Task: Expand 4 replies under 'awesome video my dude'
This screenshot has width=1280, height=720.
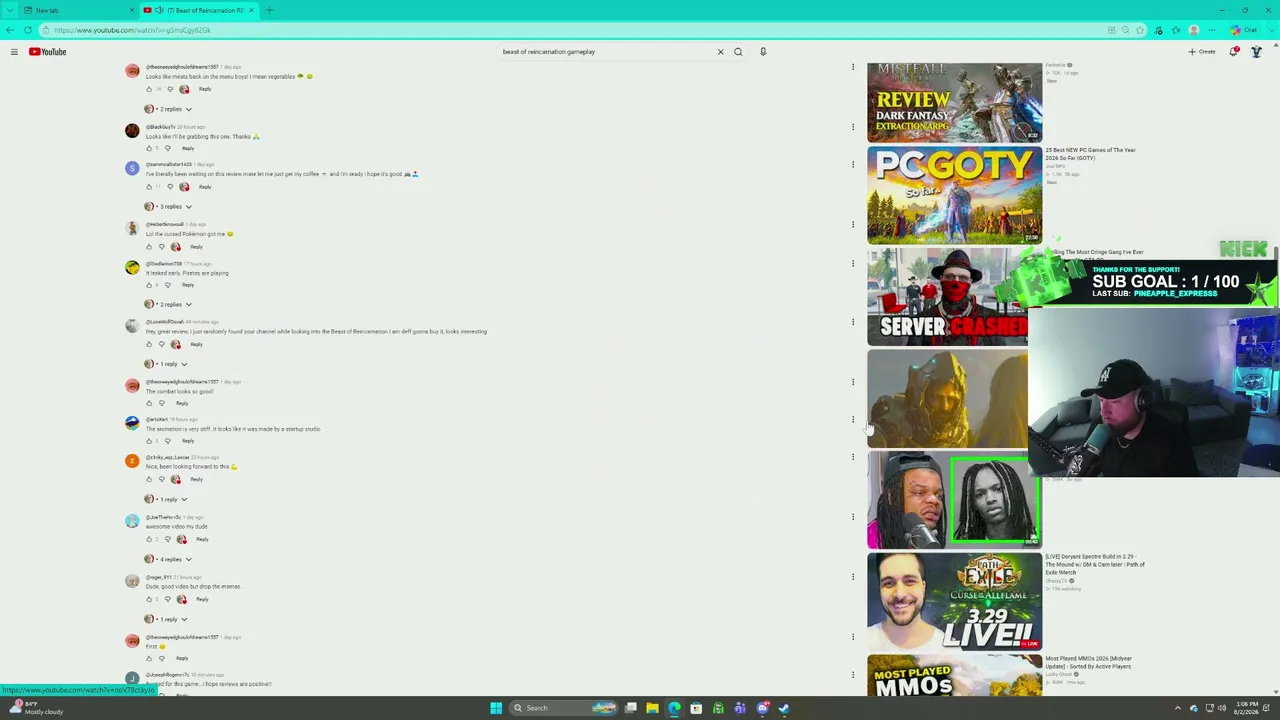Action: [x=169, y=559]
